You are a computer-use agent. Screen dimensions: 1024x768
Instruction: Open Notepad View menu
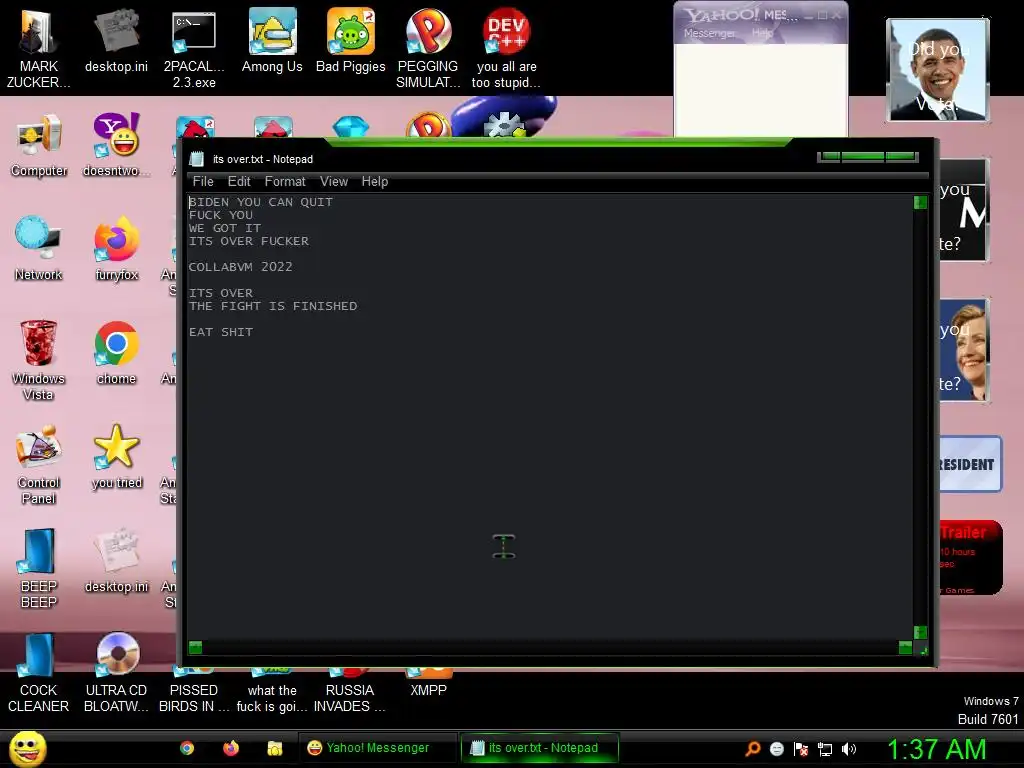(x=334, y=182)
